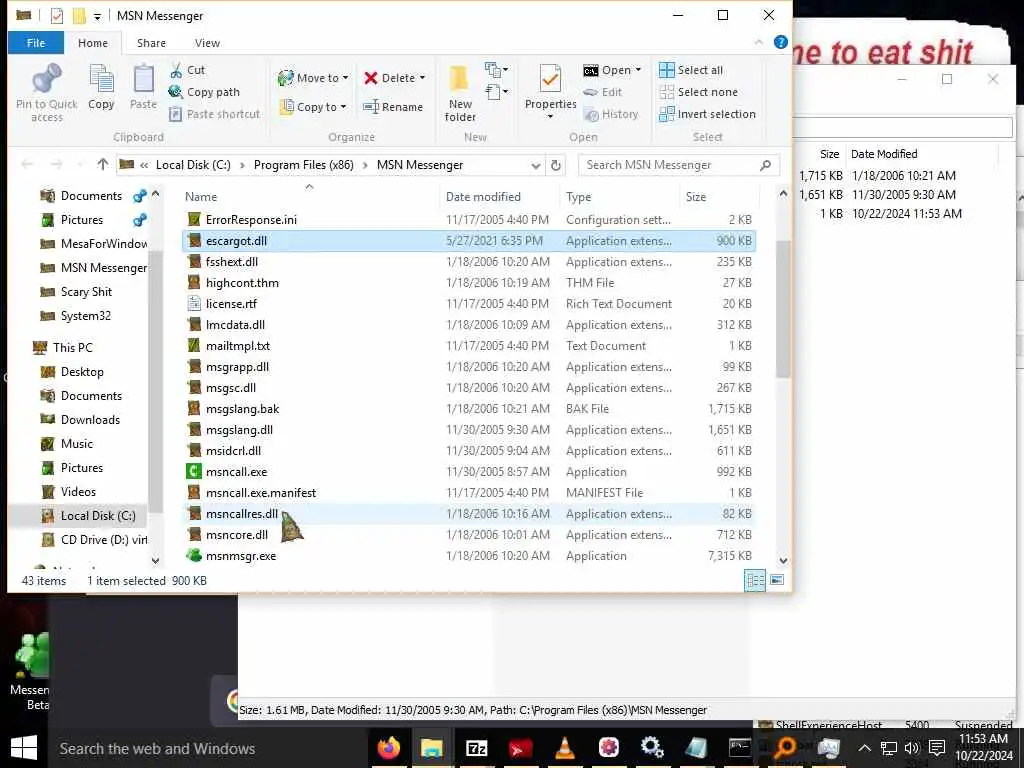The image size is (1024, 768).
Task: Switch to large icons view layout icon
Action: coord(777,580)
